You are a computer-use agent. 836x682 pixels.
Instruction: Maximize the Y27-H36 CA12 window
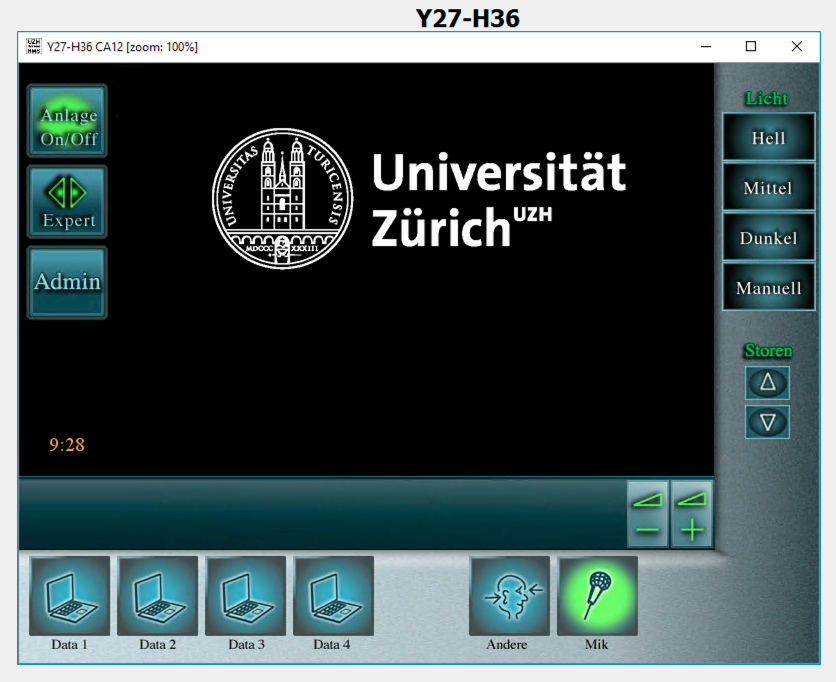751,46
